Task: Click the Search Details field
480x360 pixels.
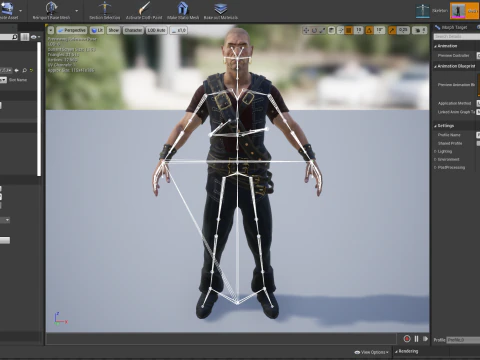Action: pos(457,36)
